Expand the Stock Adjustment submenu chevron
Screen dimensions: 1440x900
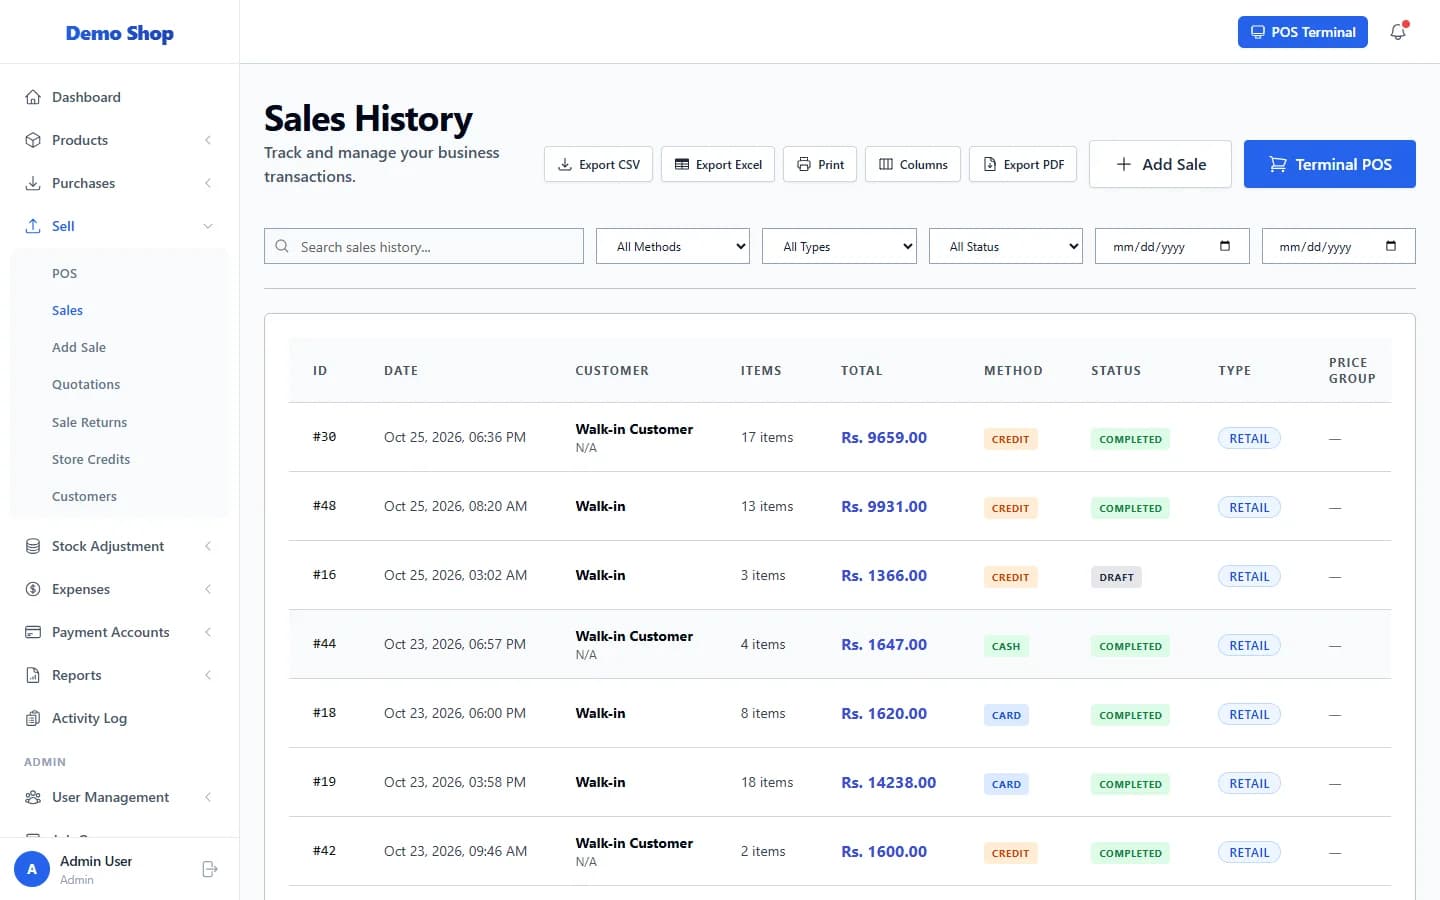[x=208, y=546]
